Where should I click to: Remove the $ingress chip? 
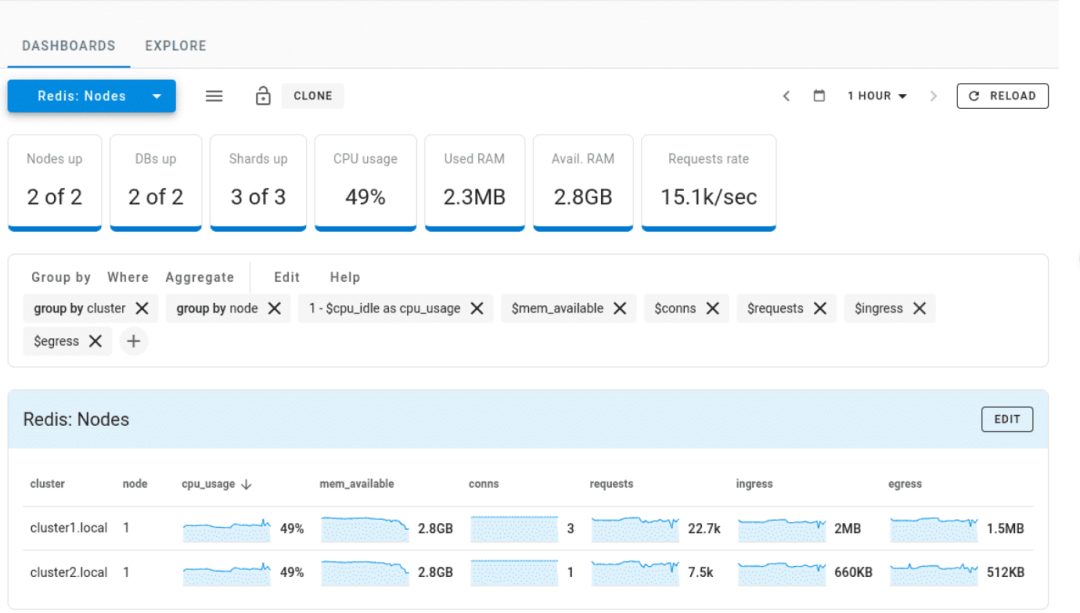tap(920, 309)
